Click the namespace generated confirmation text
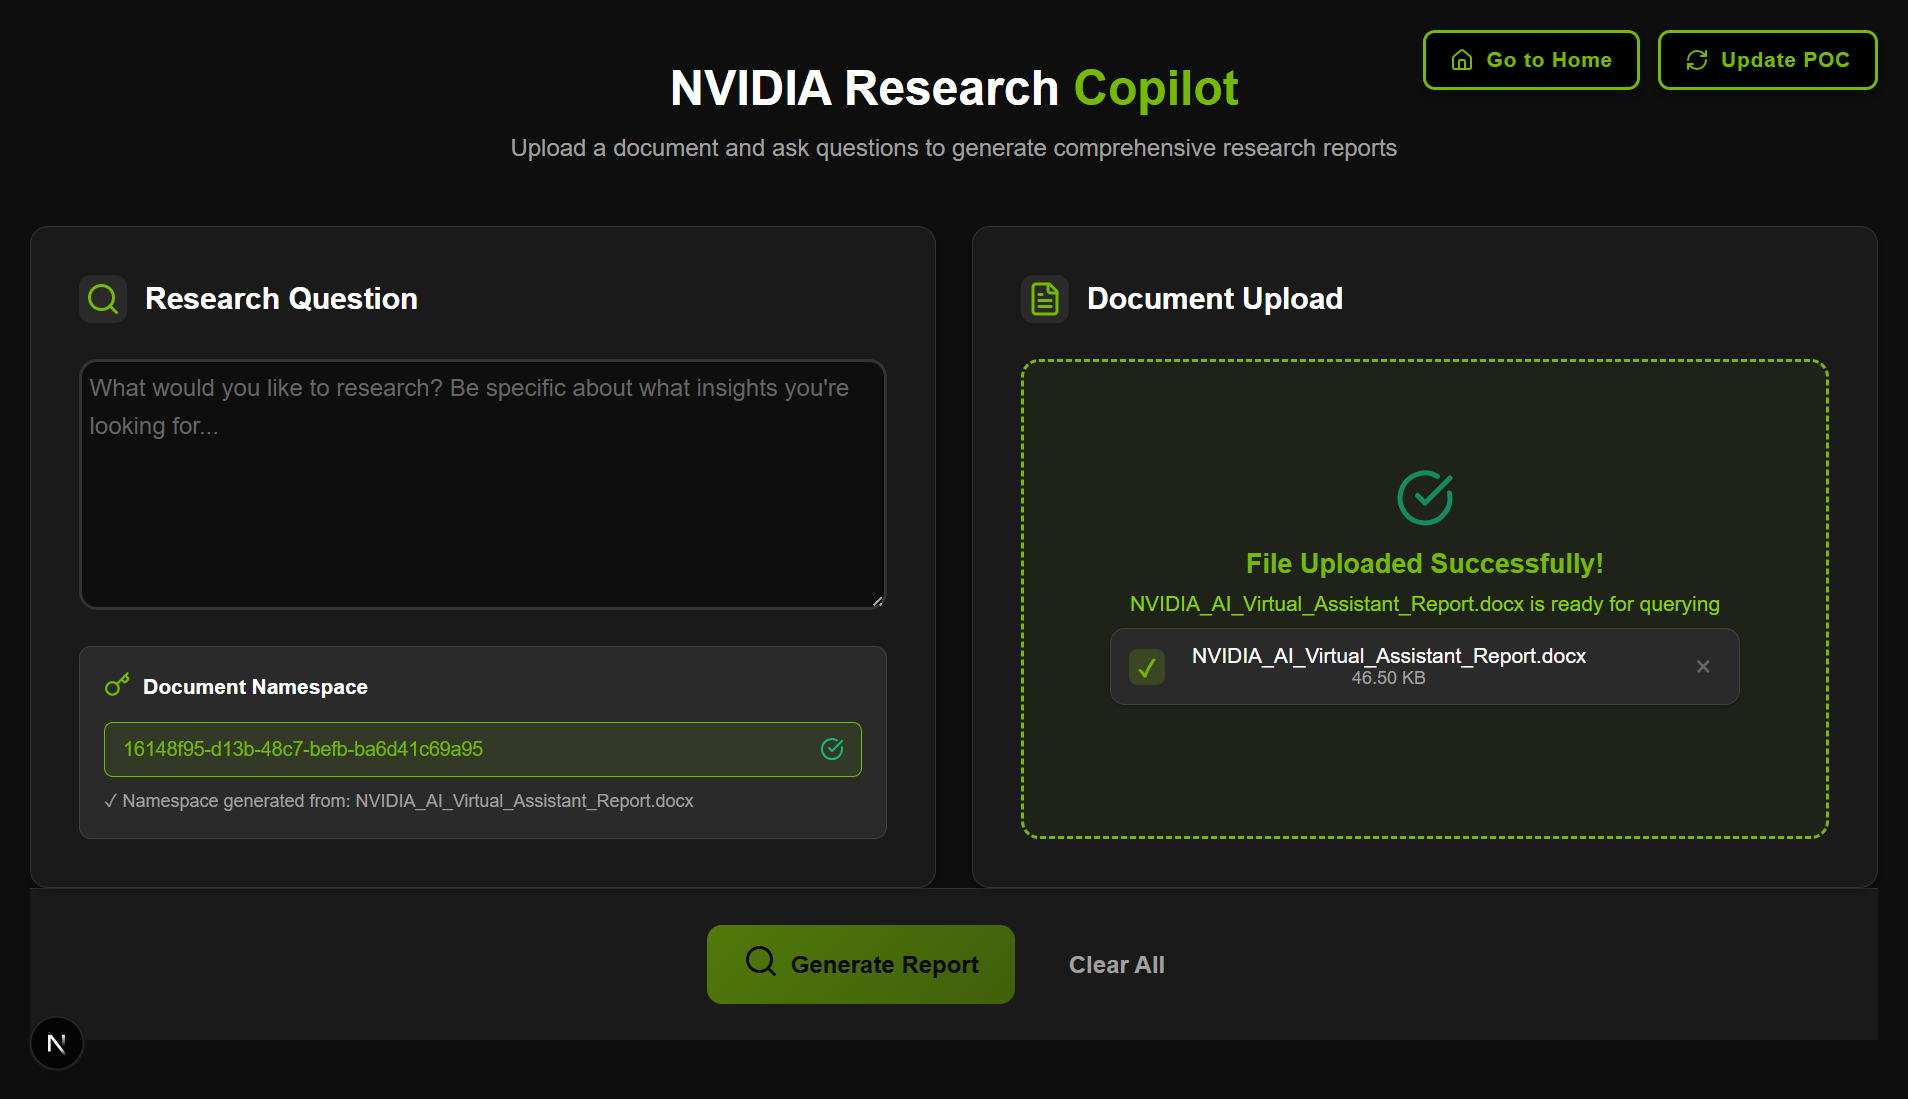The width and height of the screenshot is (1908, 1099). pyautogui.click(x=399, y=800)
